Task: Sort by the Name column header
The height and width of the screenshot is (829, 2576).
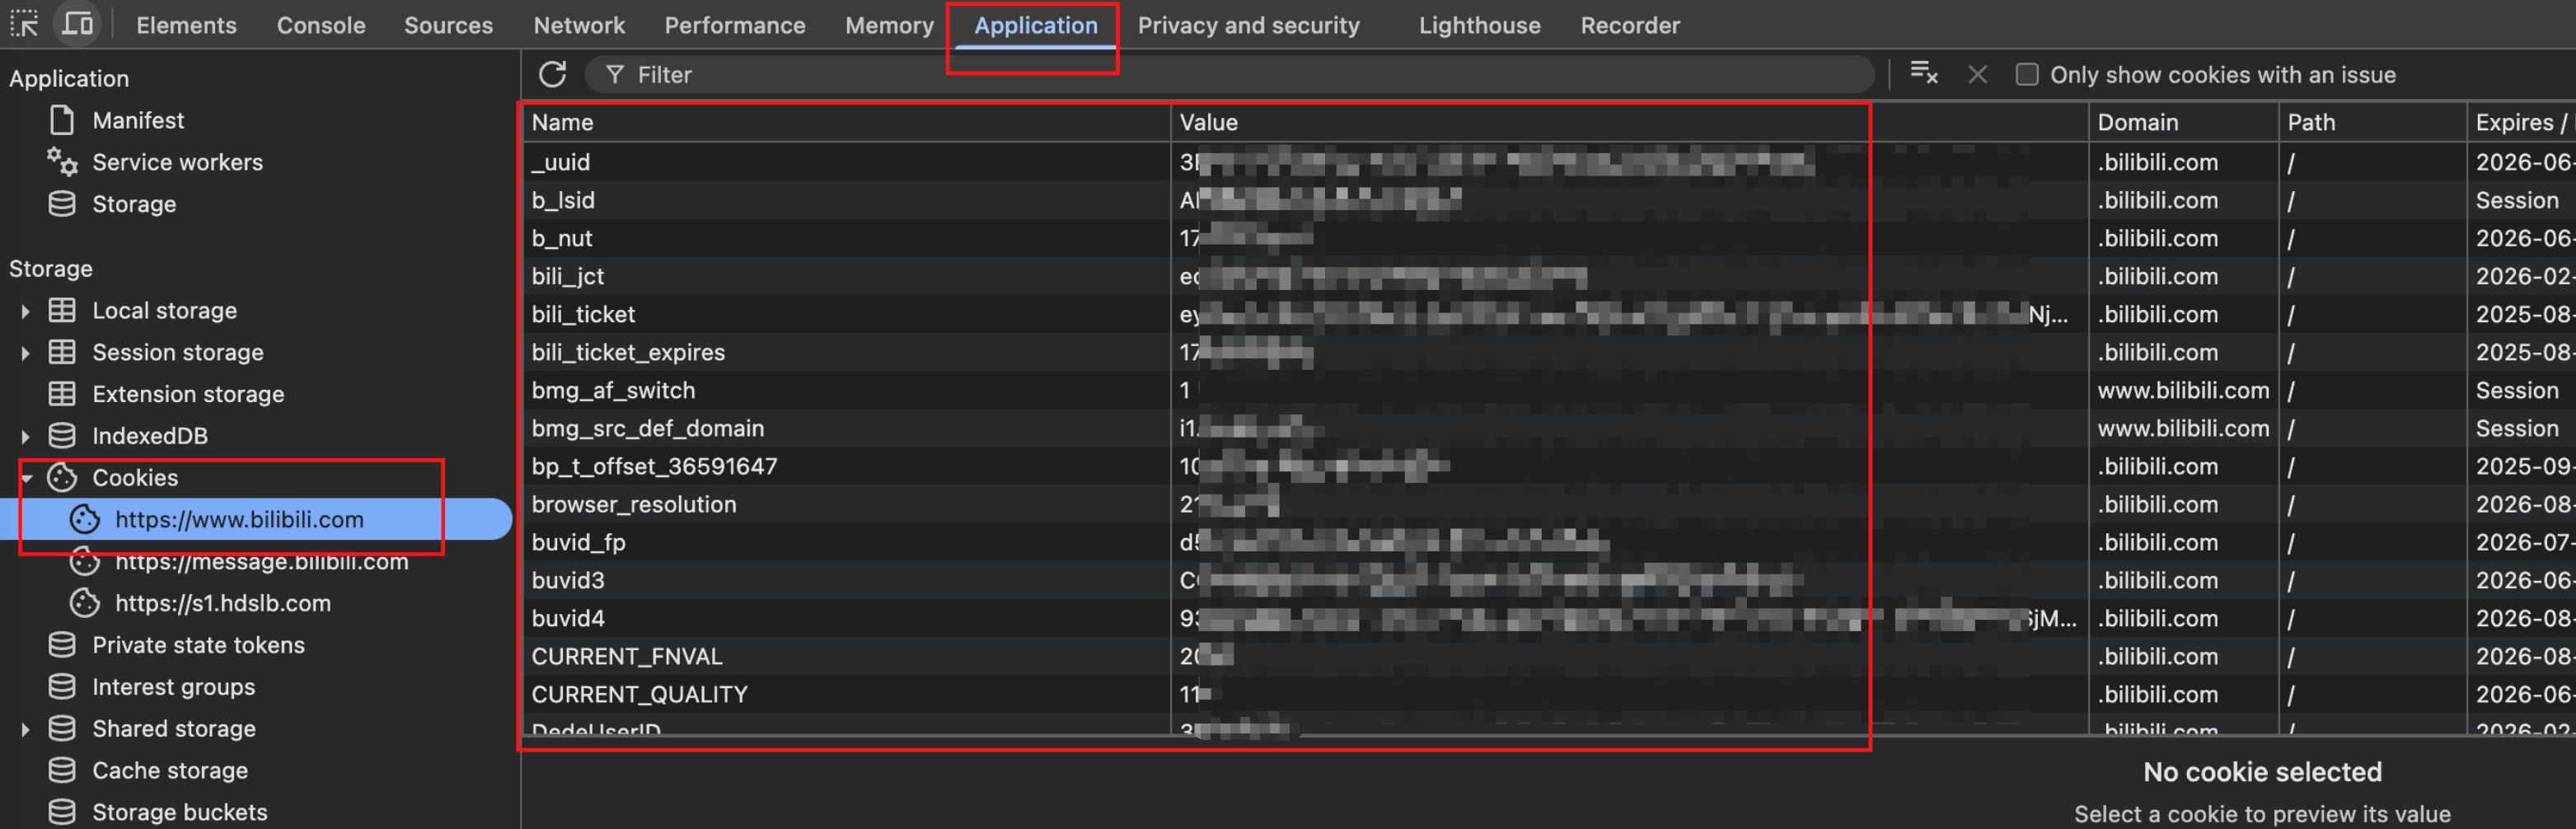Action: [846, 122]
